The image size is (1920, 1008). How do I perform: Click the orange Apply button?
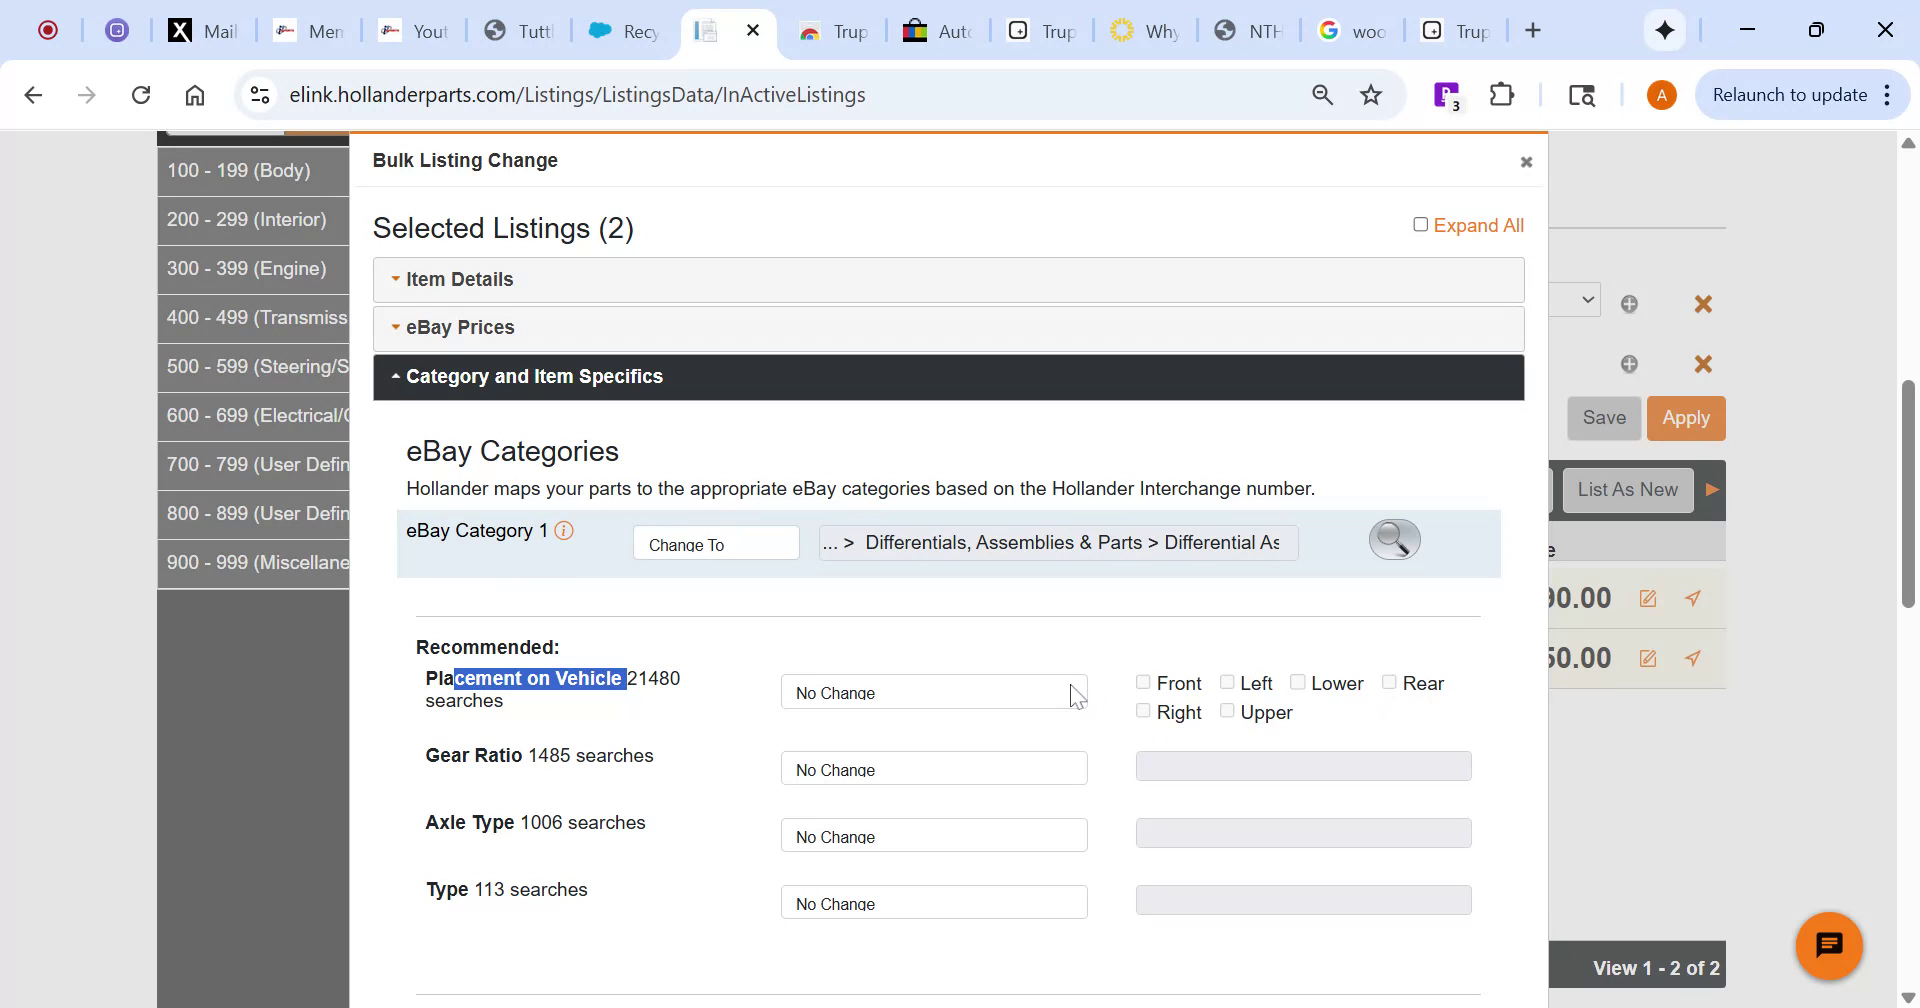1685,418
